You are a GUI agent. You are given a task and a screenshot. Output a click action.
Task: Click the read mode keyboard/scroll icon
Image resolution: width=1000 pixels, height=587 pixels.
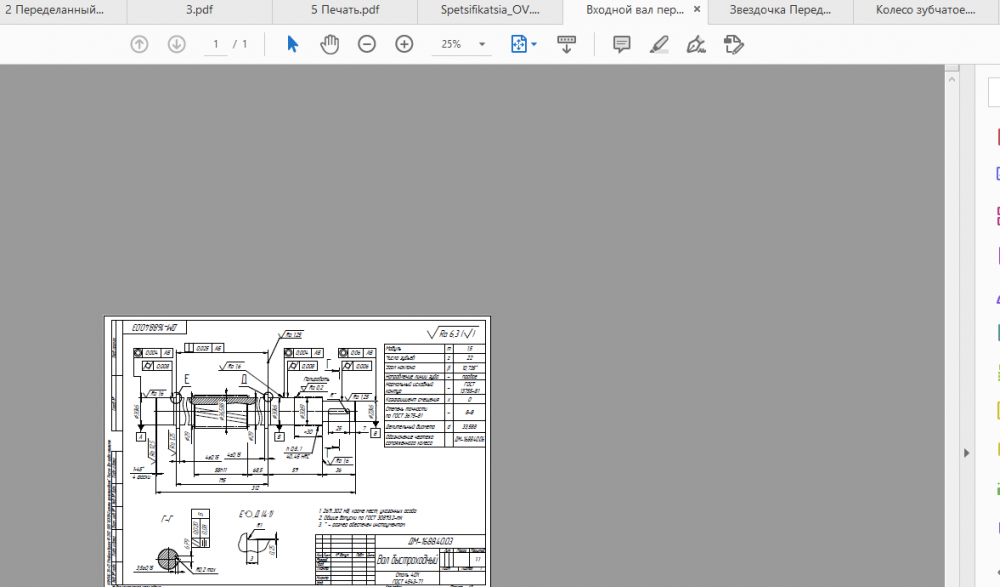click(x=567, y=44)
